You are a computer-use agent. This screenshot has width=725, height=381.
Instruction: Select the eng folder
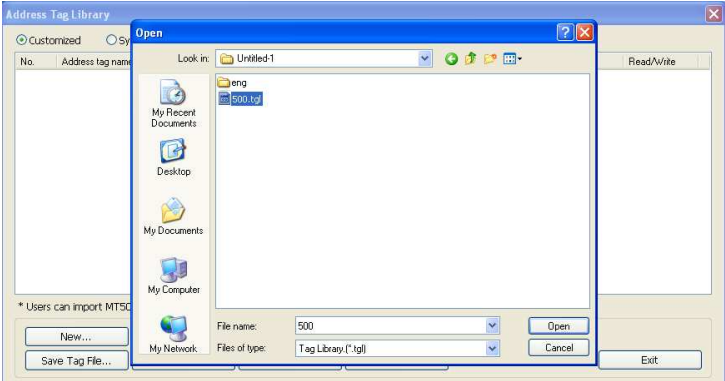(x=232, y=83)
